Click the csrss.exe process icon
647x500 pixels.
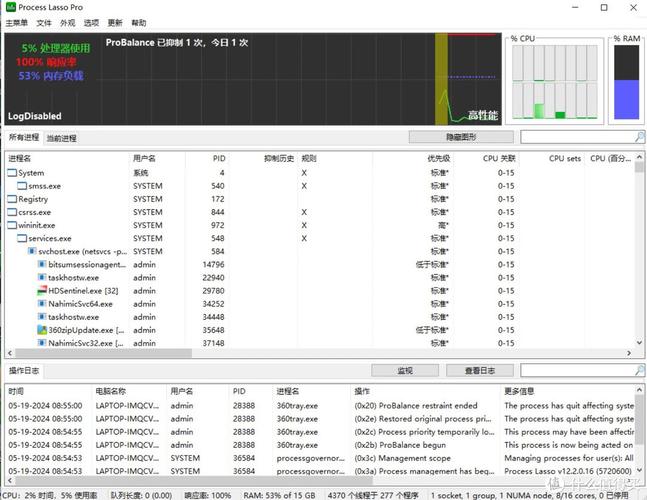[12, 212]
